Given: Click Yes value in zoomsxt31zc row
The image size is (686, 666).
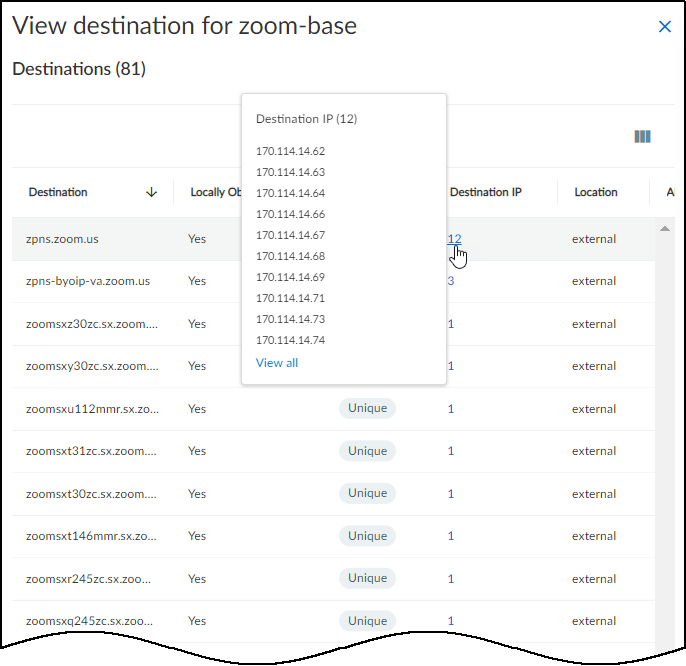Looking at the screenshot, I should coord(197,451).
